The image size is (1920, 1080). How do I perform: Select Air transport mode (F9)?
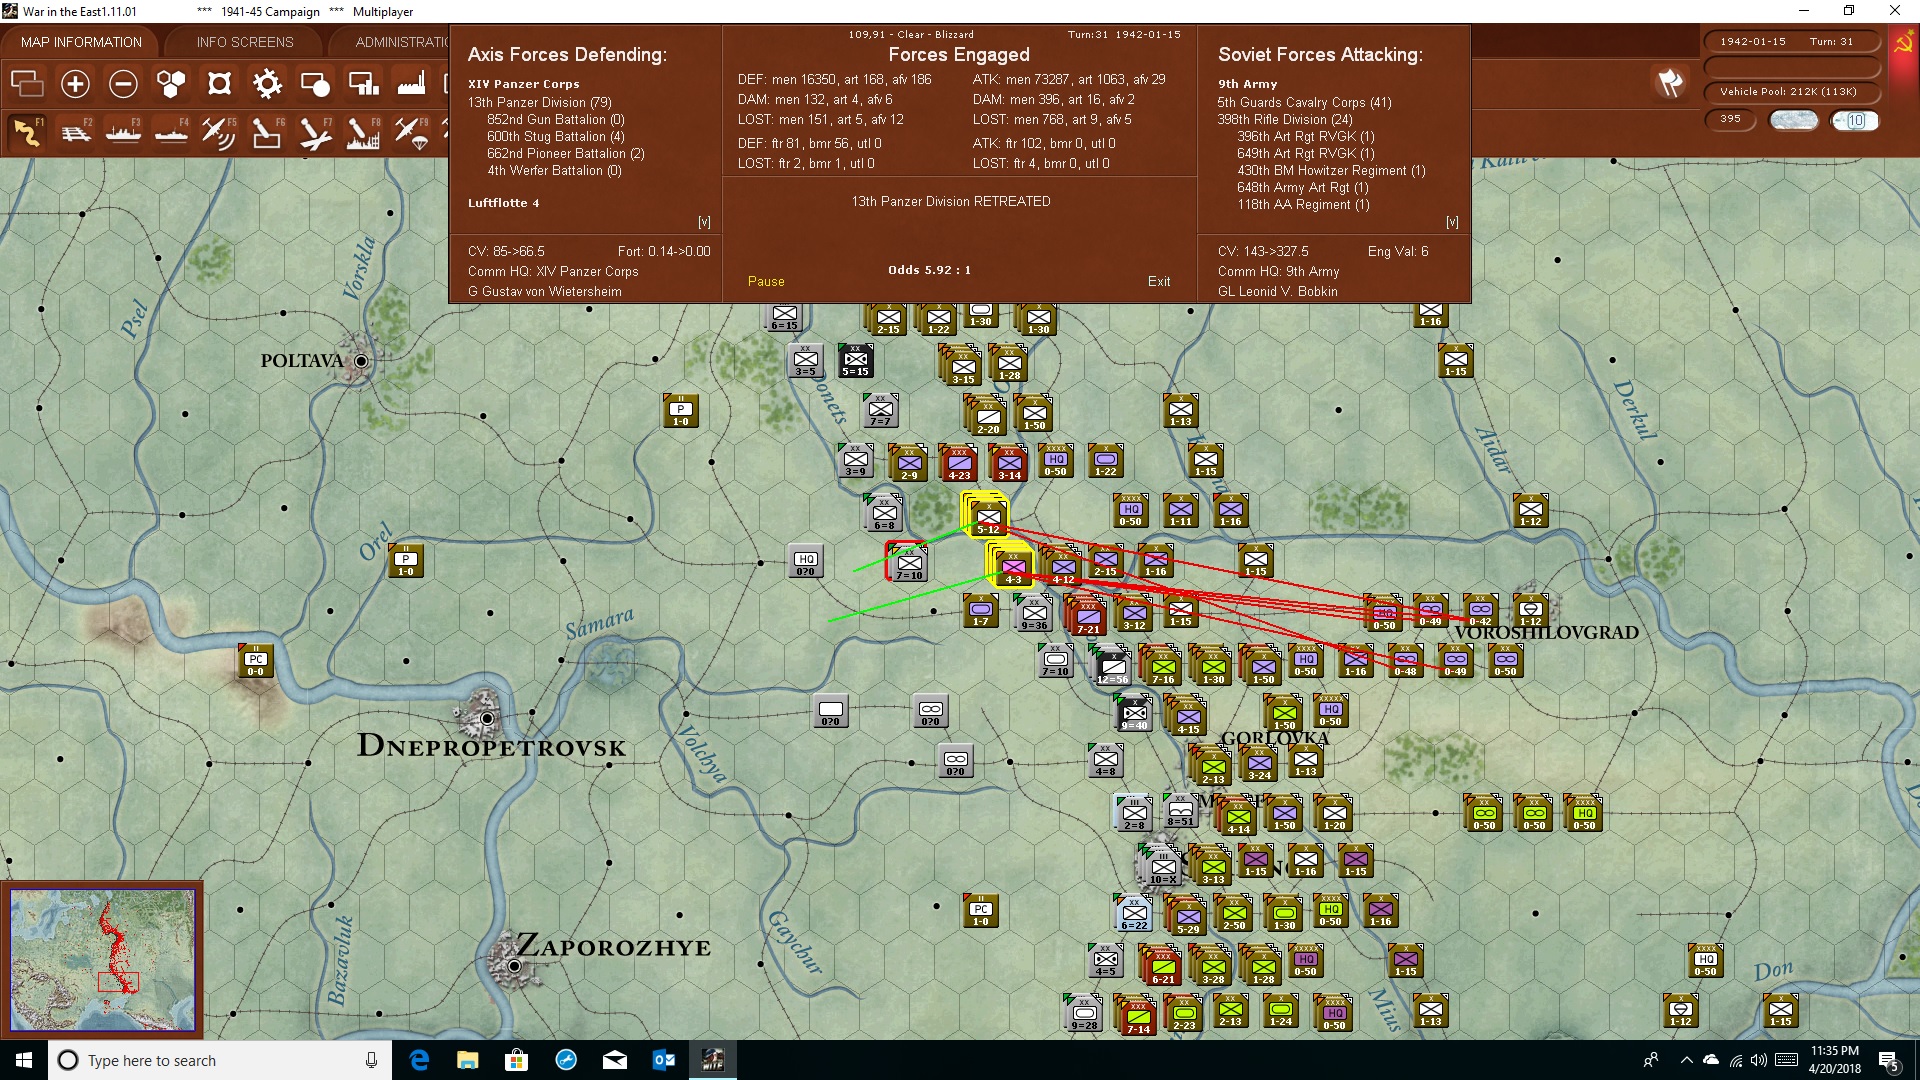tap(411, 132)
